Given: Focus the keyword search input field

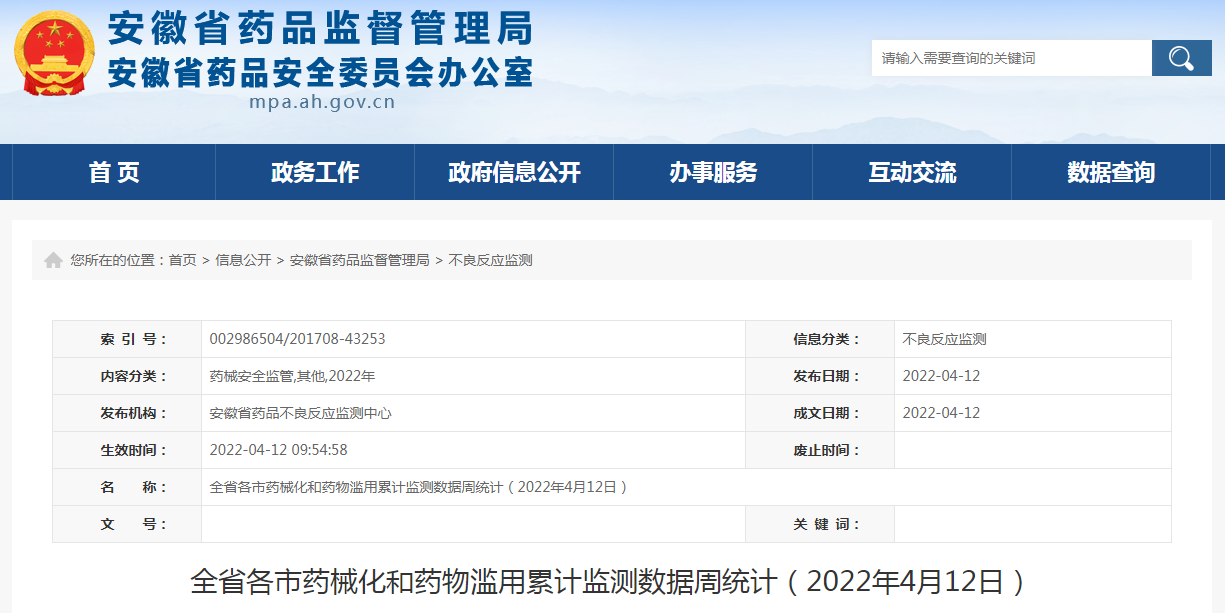Looking at the screenshot, I should 1011,58.
